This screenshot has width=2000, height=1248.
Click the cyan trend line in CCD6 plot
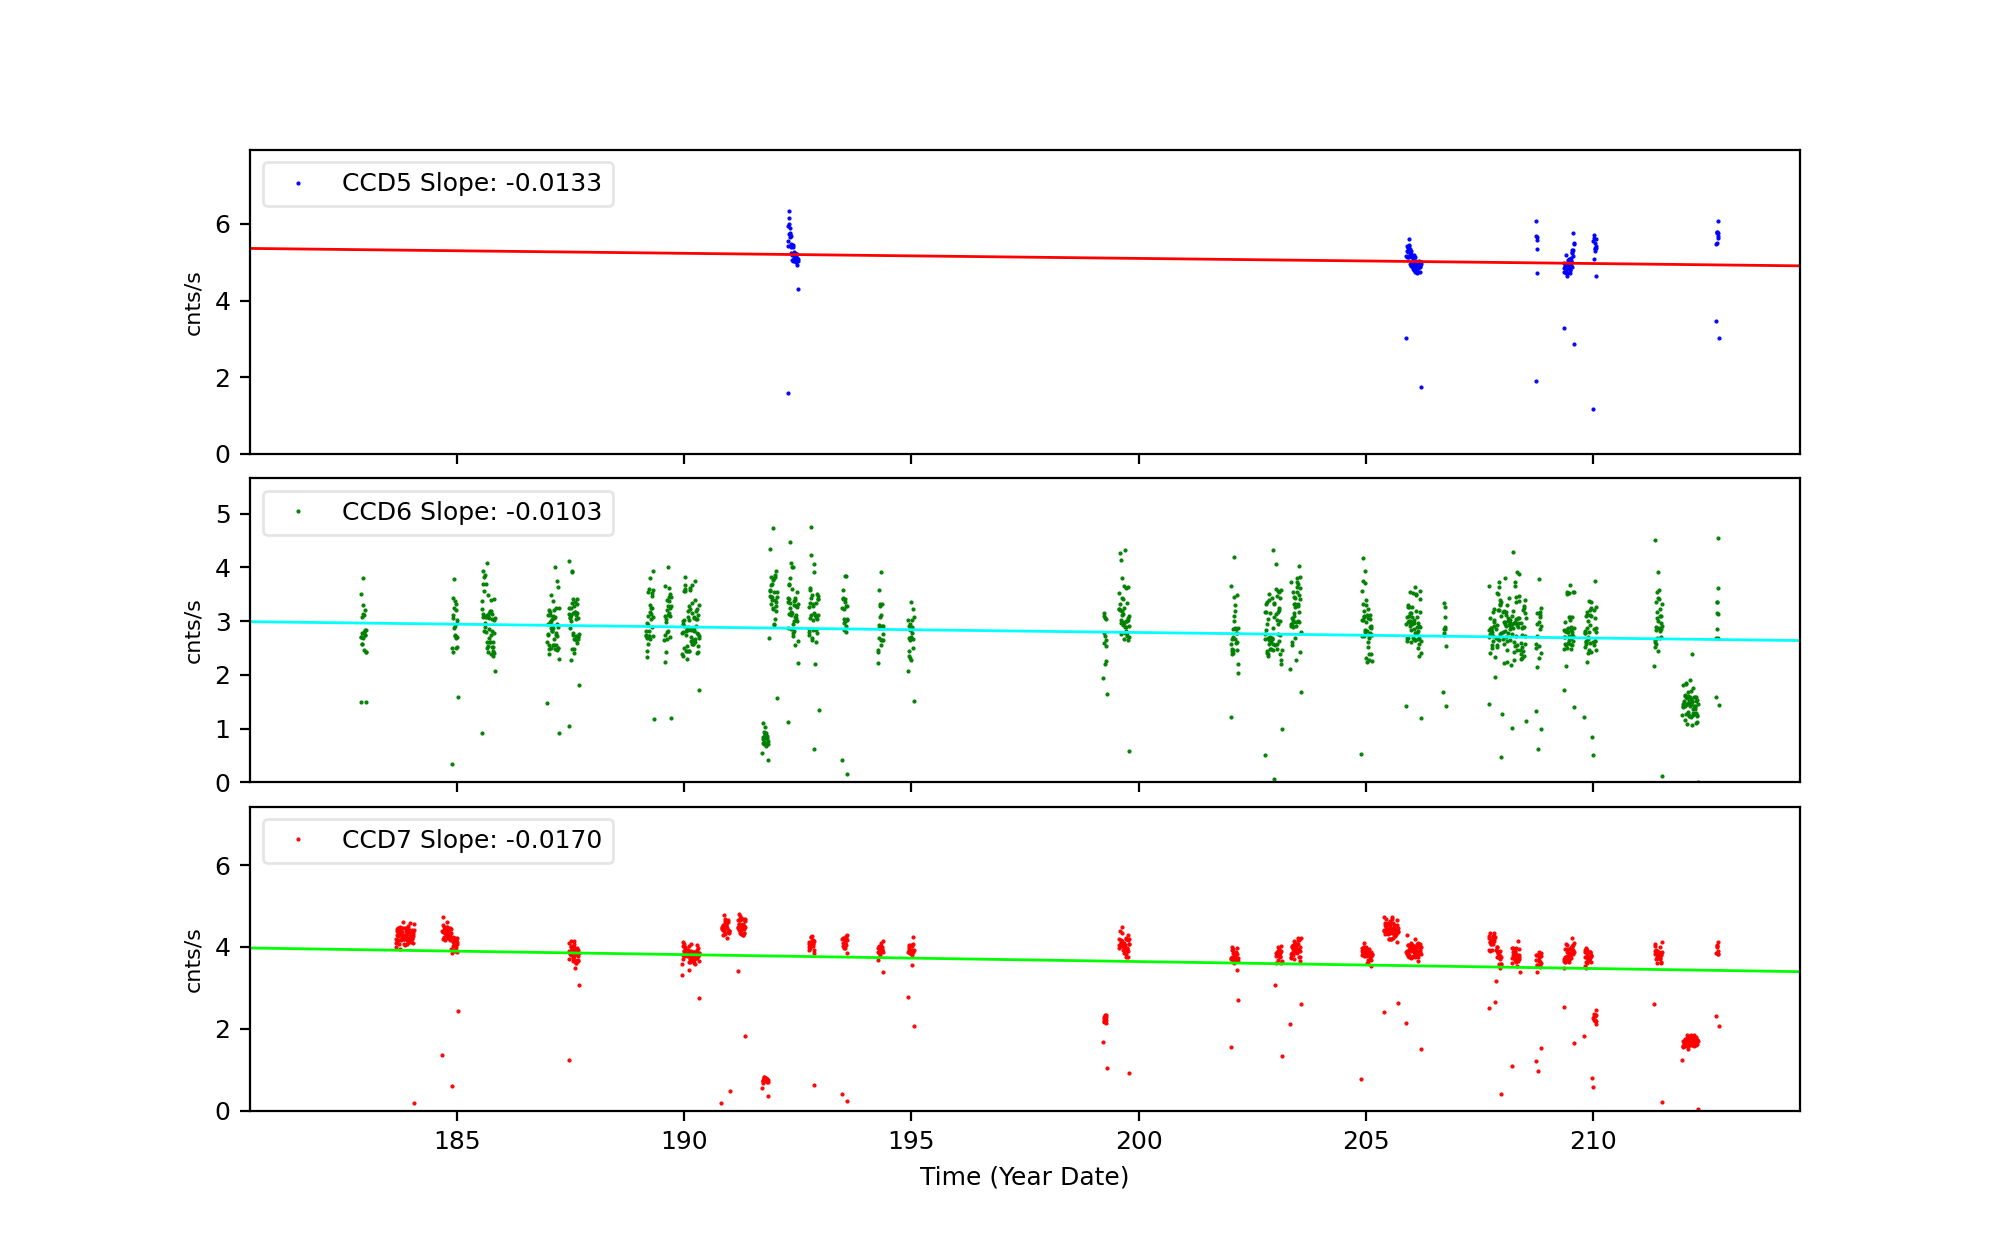point(1000,630)
